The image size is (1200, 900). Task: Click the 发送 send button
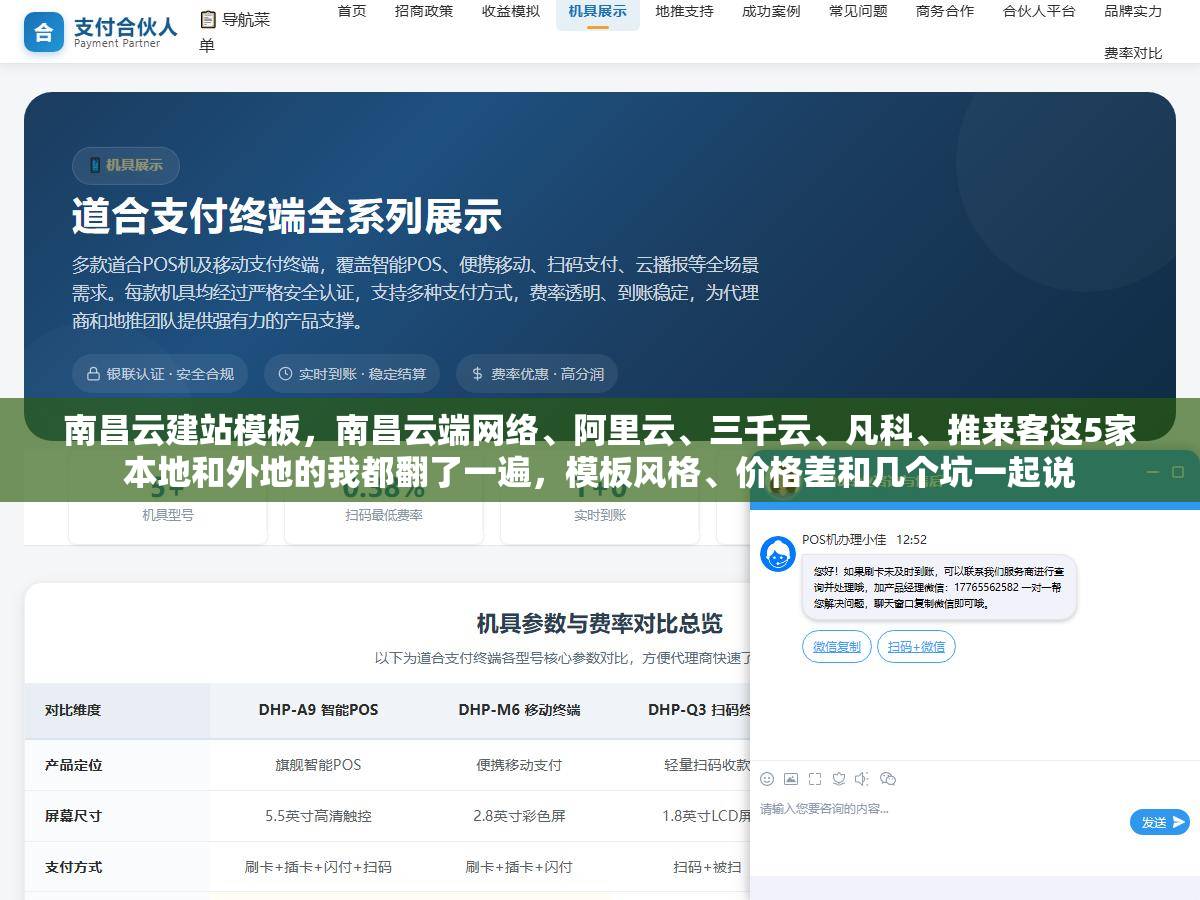point(1160,822)
